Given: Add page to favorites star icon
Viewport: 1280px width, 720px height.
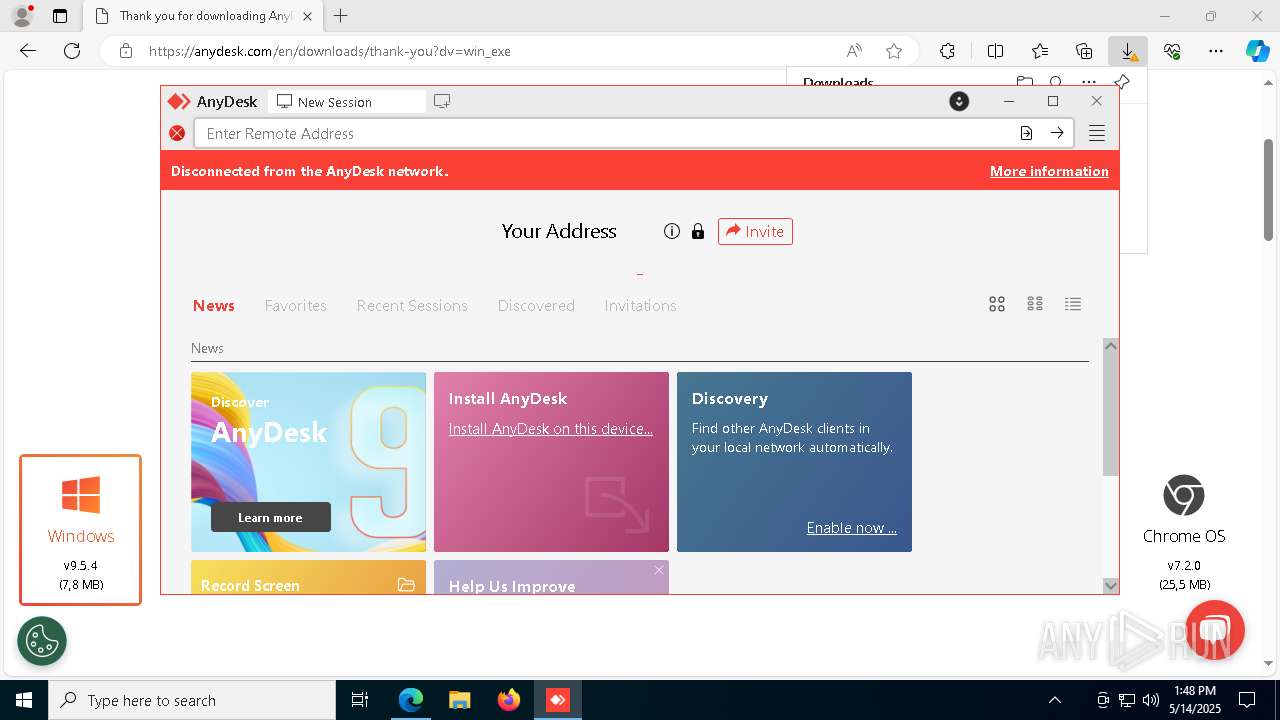Looking at the screenshot, I should [894, 51].
